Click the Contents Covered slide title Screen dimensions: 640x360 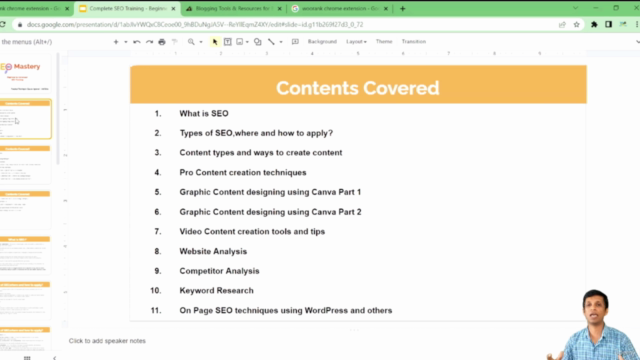click(358, 88)
